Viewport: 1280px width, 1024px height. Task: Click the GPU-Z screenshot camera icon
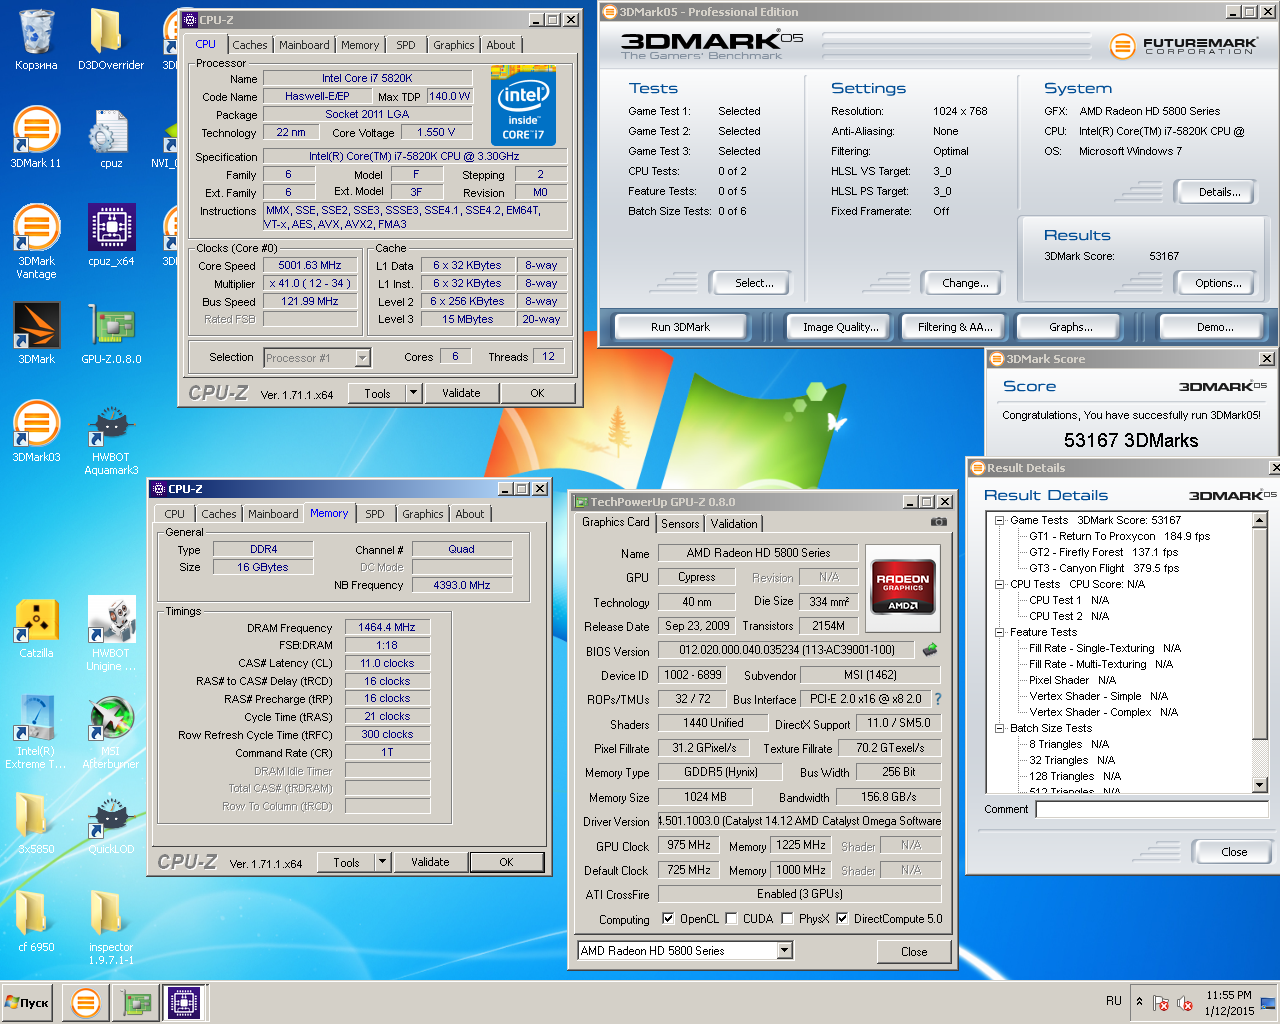click(x=938, y=522)
